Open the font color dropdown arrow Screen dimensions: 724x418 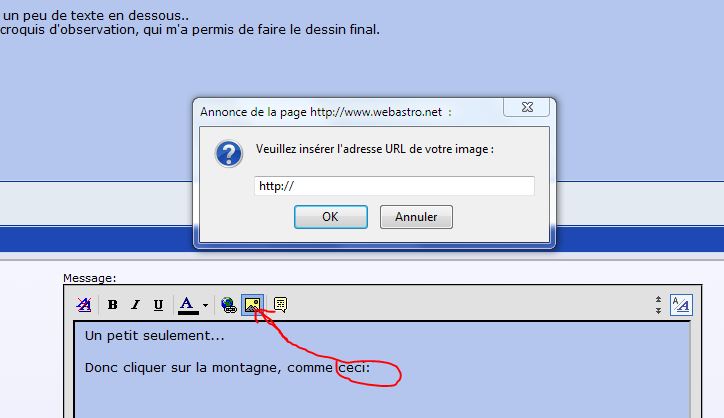click(205, 305)
